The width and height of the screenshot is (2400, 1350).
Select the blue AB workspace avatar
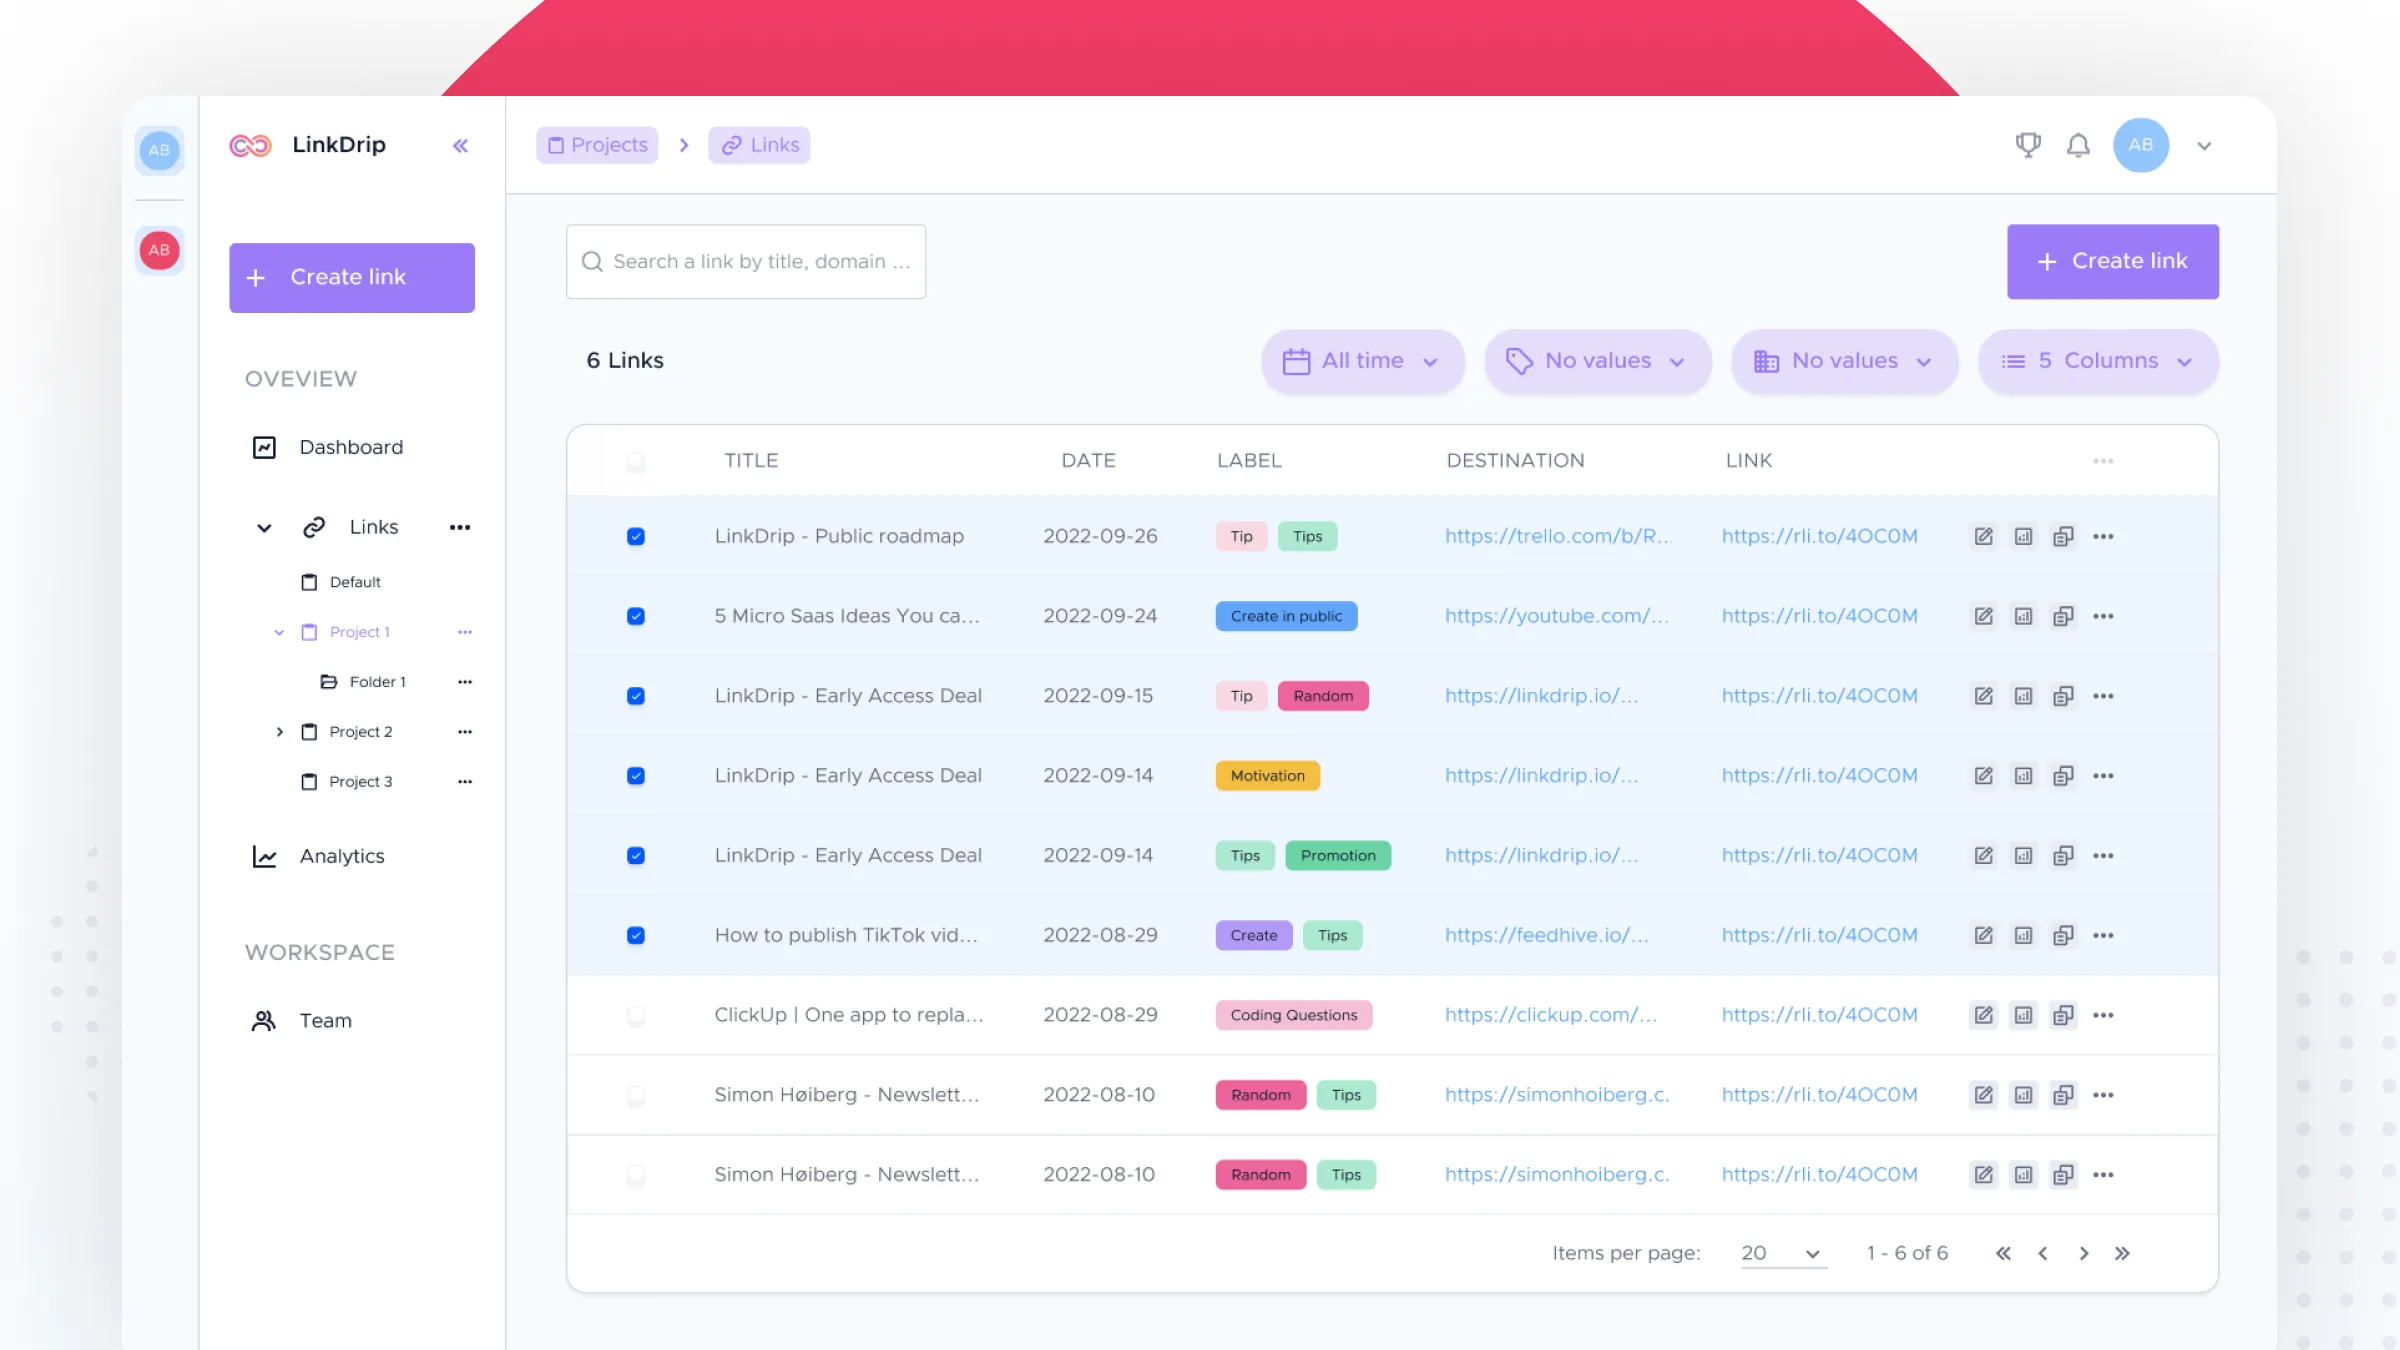point(159,151)
